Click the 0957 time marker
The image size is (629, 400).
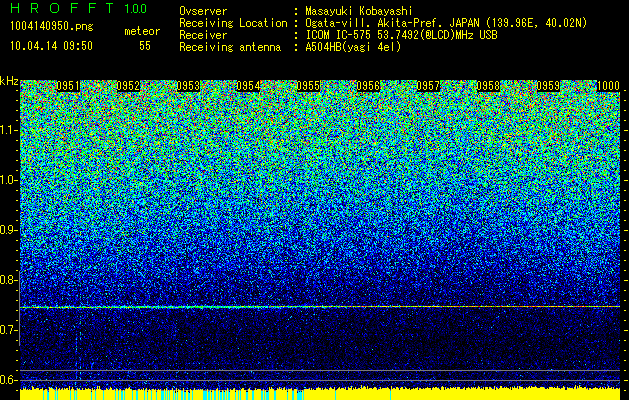[x=428, y=86]
